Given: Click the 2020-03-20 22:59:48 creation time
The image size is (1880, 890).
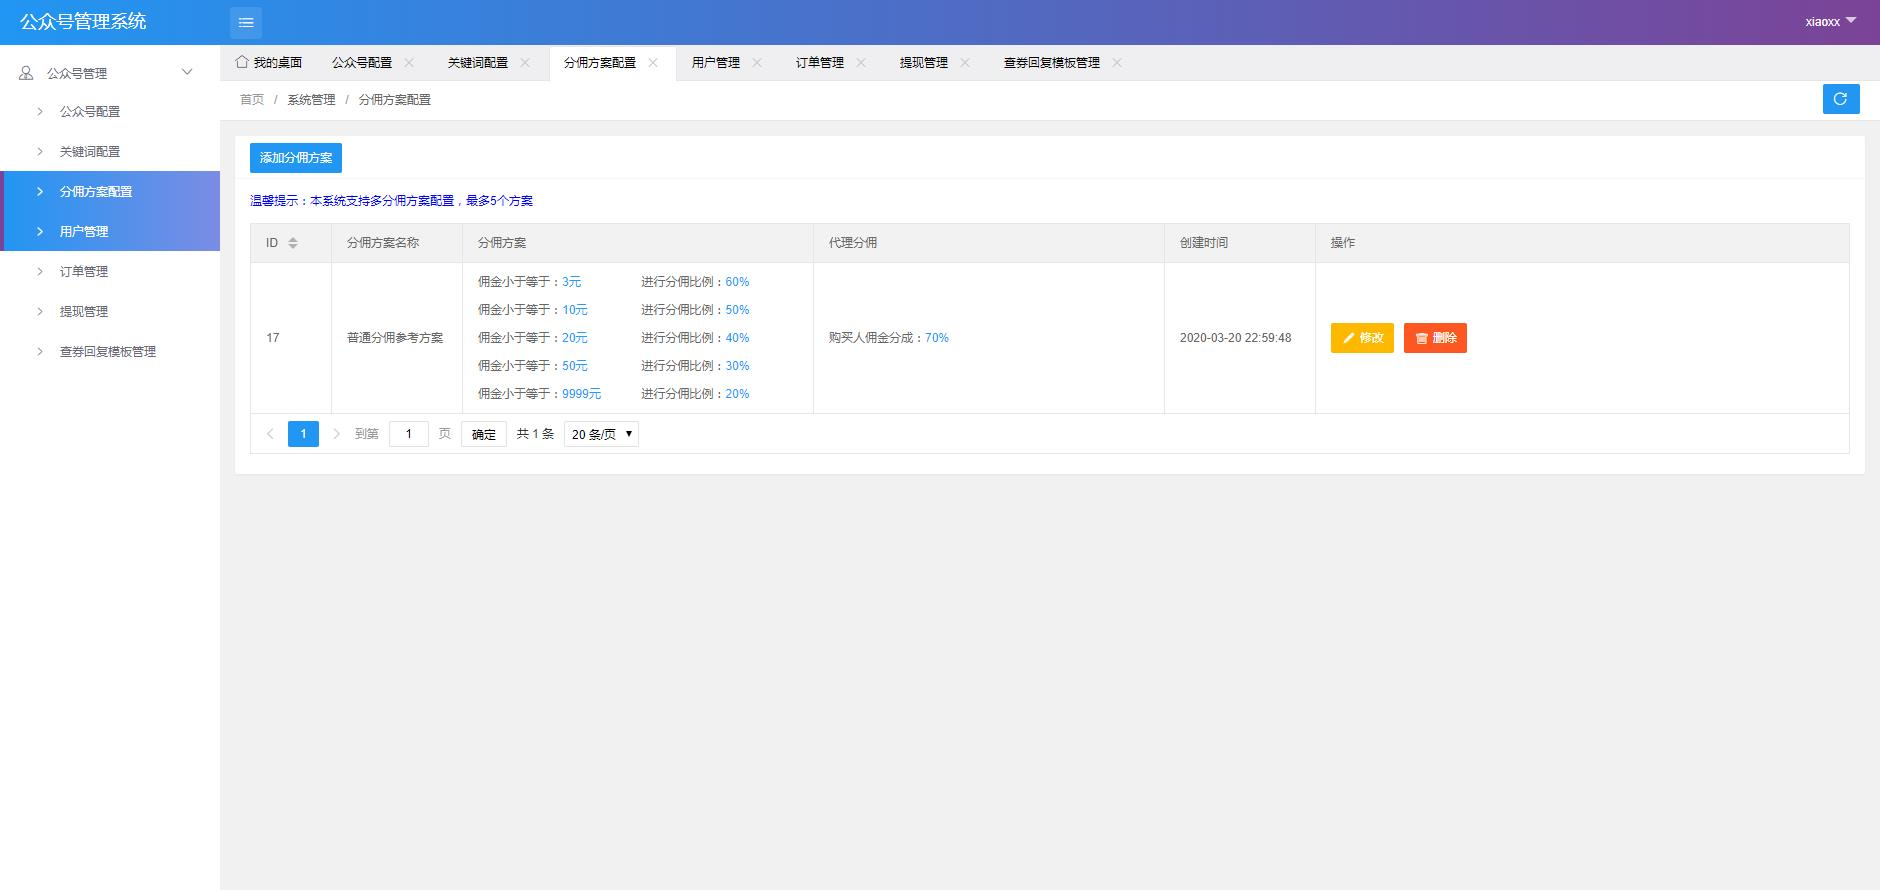Looking at the screenshot, I should pos(1235,338).
